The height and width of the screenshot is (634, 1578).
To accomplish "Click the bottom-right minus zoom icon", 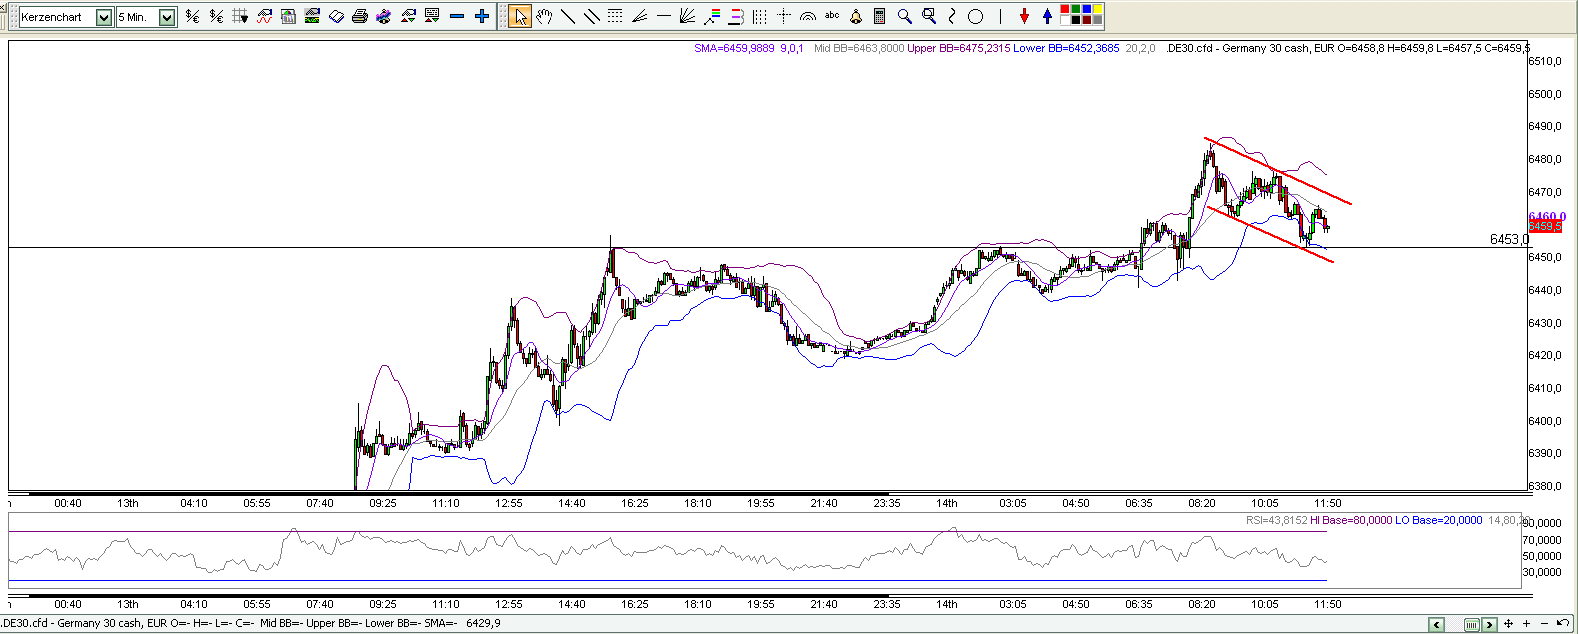I will [1544, 624].
